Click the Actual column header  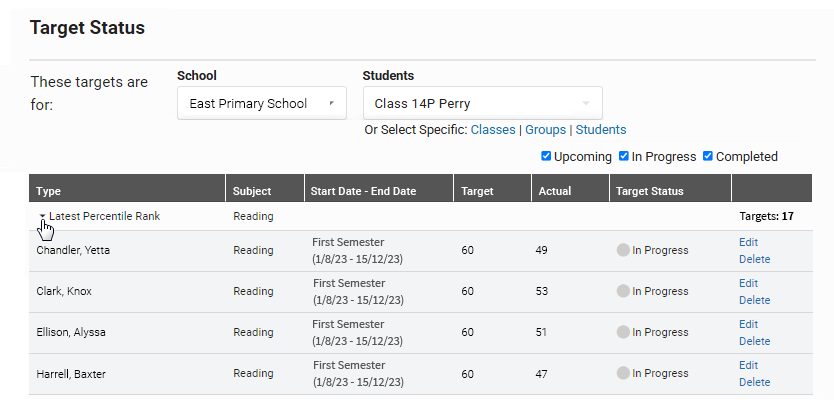570,188
